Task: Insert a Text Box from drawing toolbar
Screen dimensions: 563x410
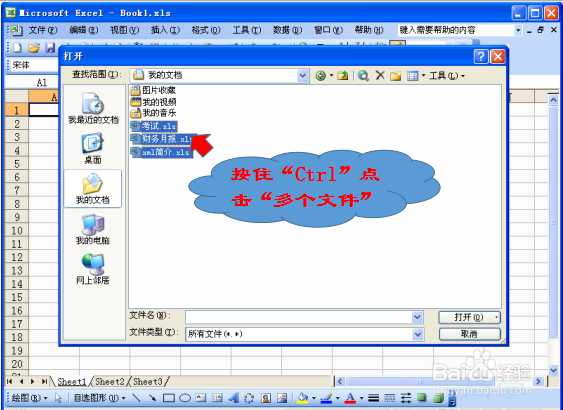Action: (201, 398)
